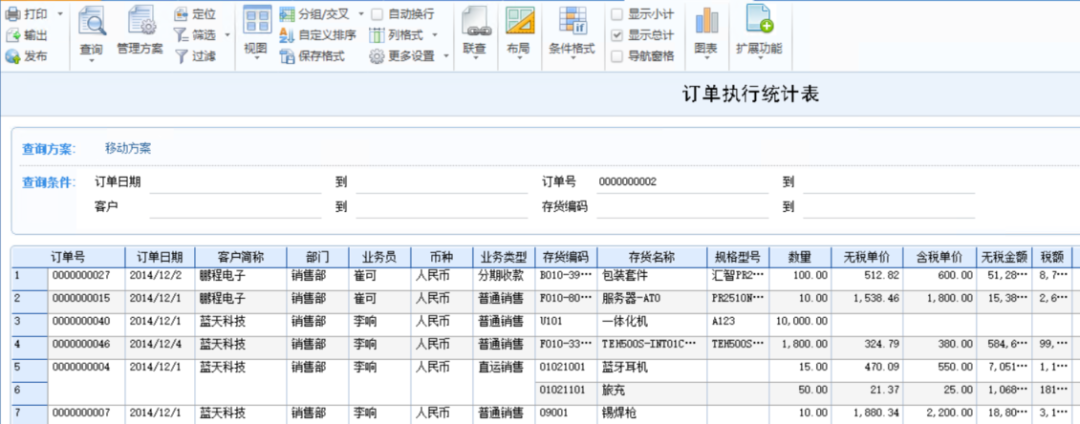Viewport: 1080px width, 424px height.
Task: Expand the 列格式 dropdown arrow
Action: (435, 35)
